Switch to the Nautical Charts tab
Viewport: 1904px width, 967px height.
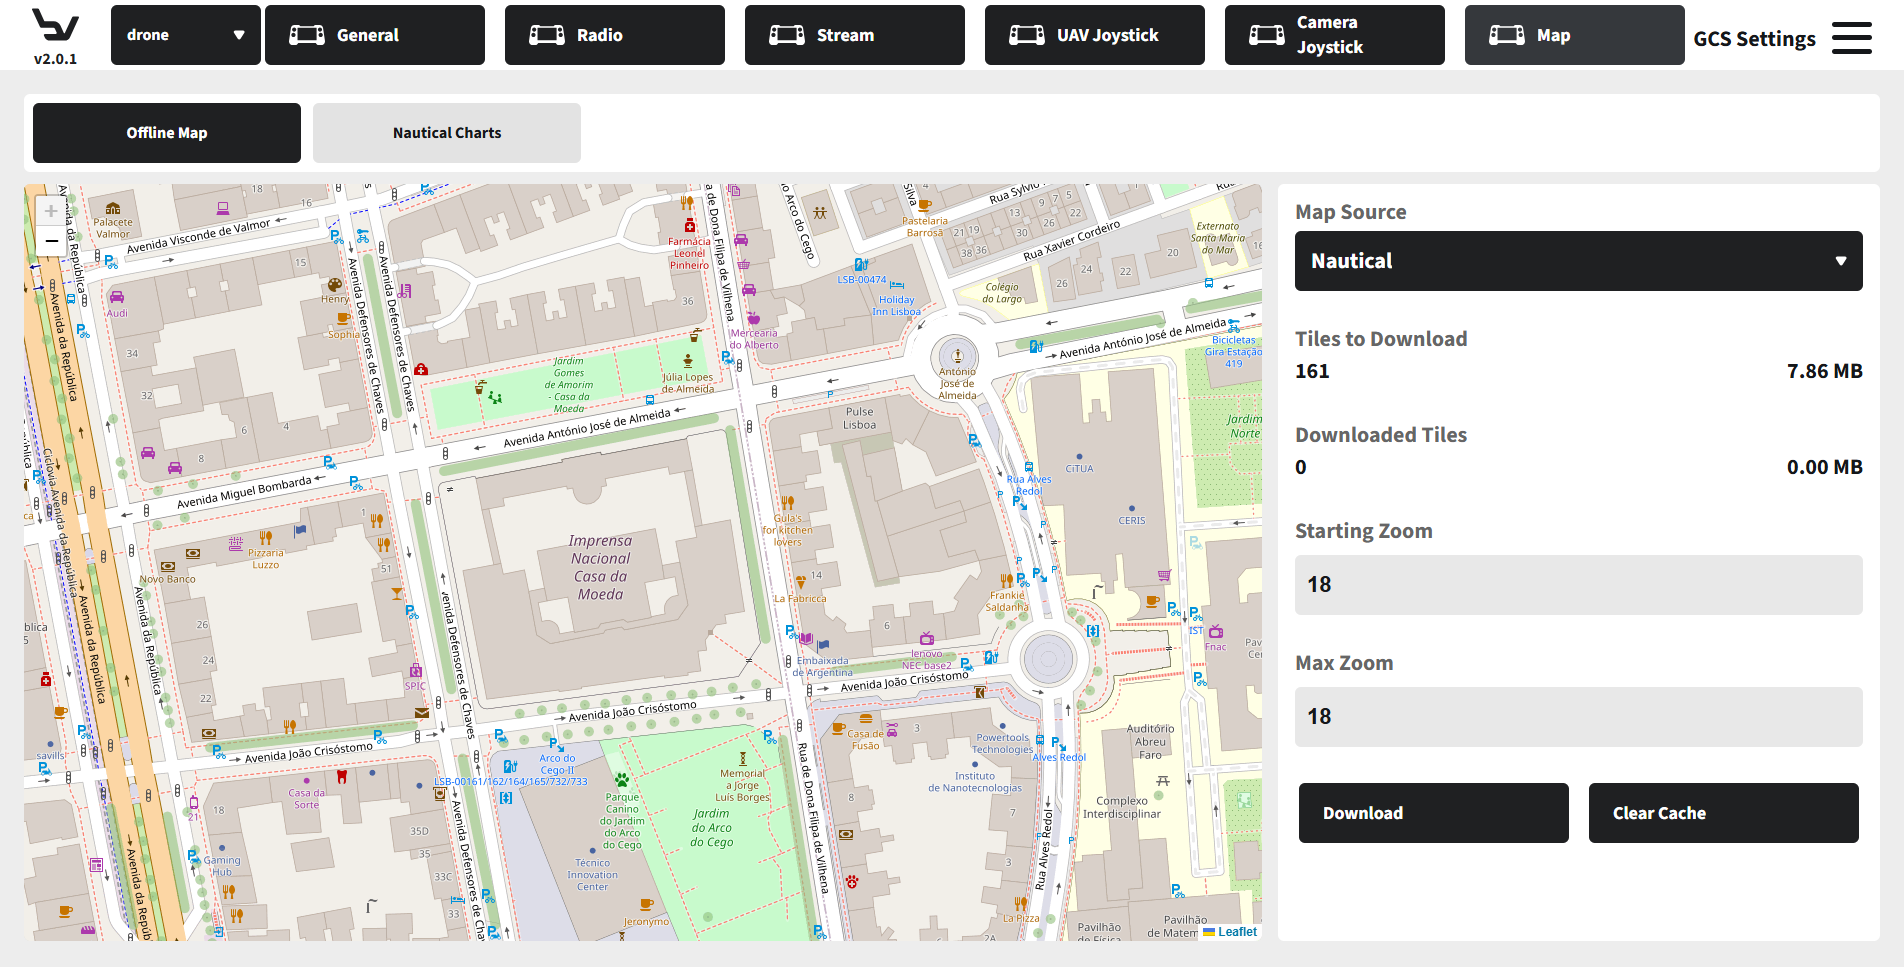click(x=447, y=133)
